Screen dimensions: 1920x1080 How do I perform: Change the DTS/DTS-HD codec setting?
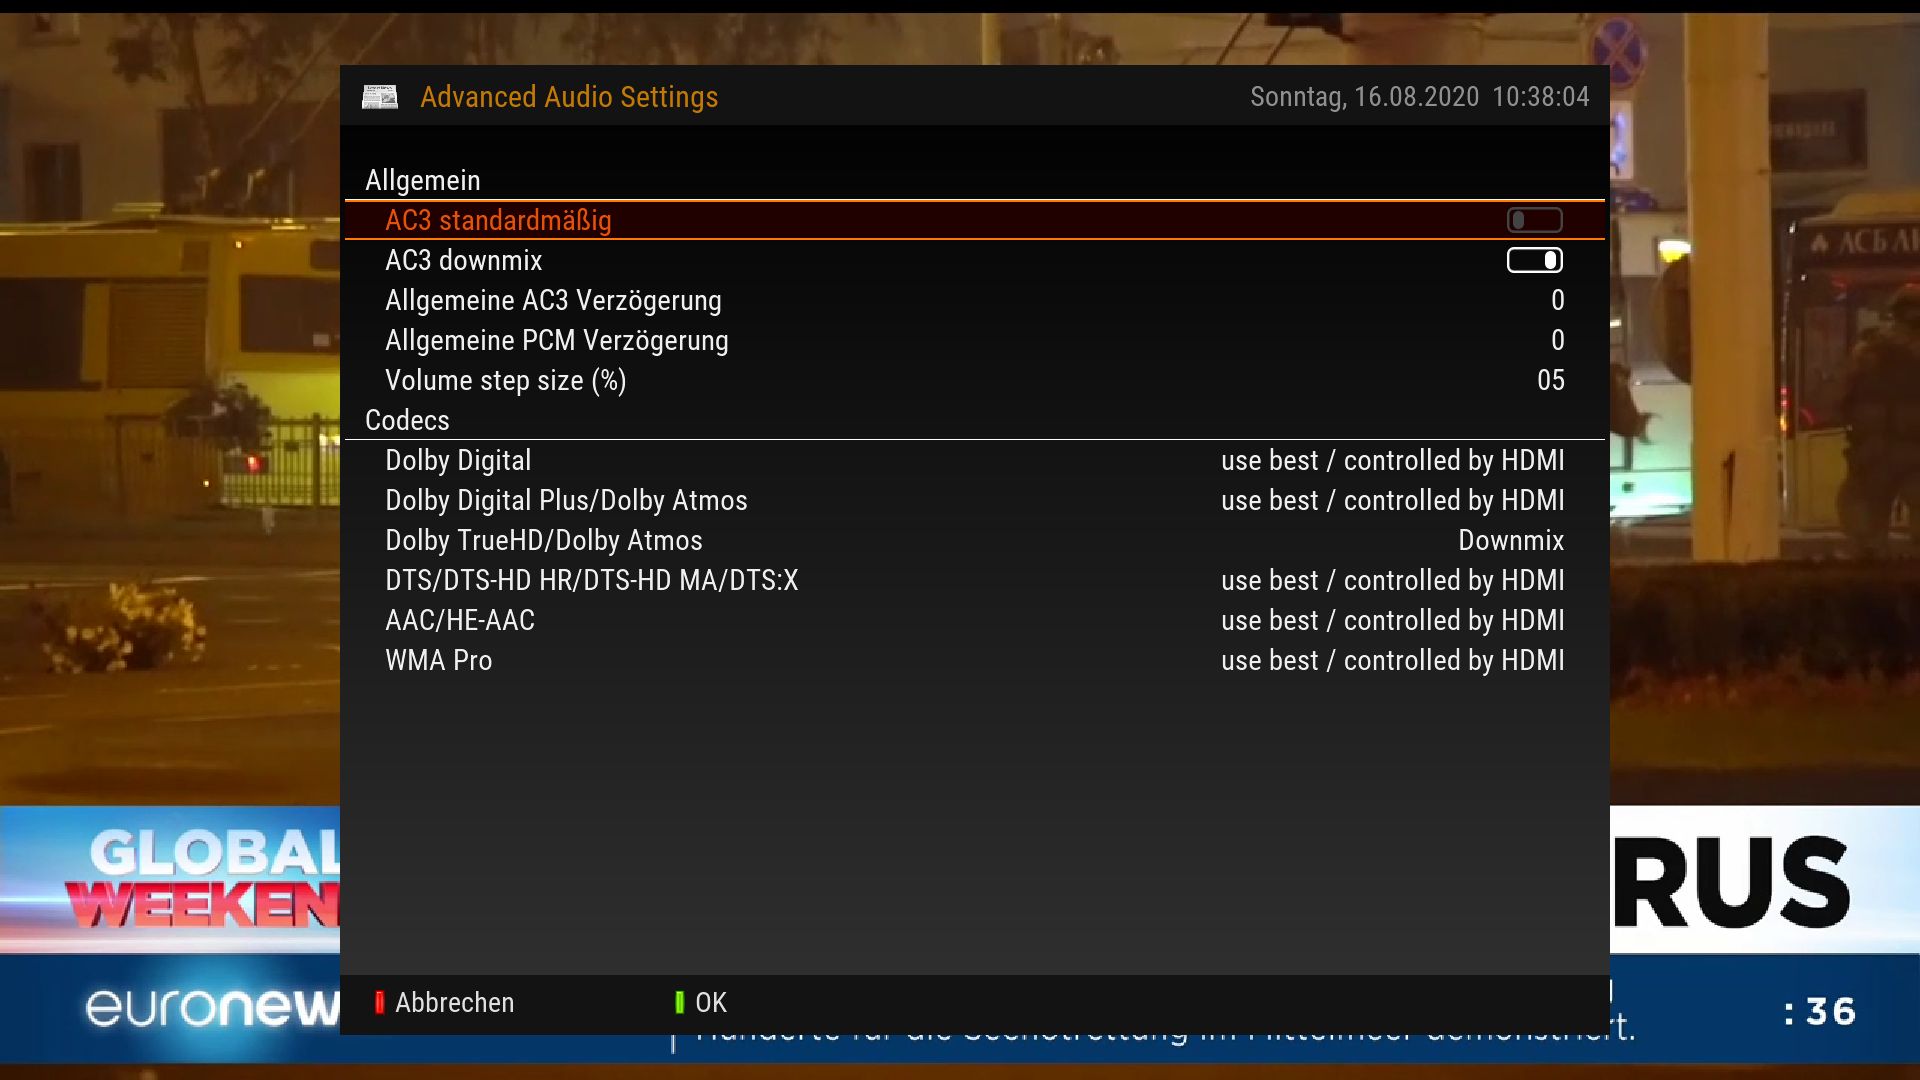(1392, 580)
